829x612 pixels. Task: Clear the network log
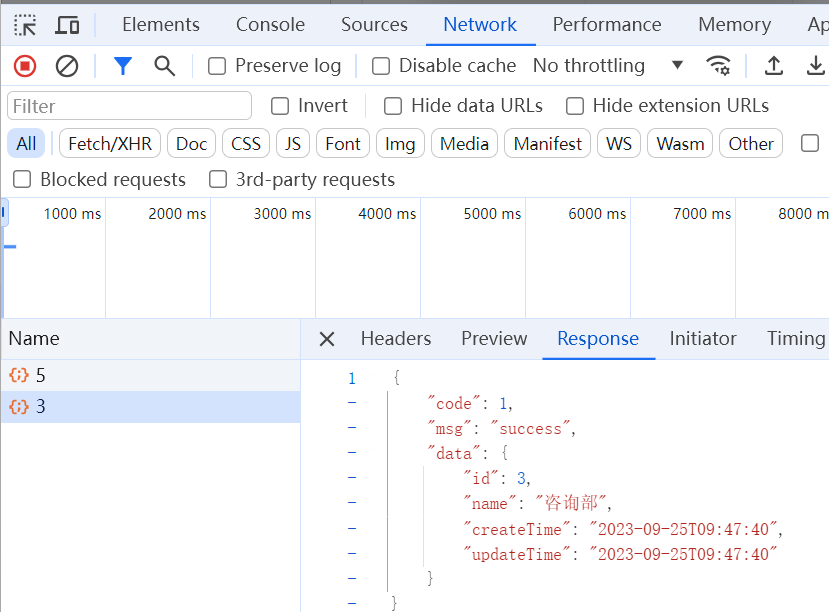point(67,66)
